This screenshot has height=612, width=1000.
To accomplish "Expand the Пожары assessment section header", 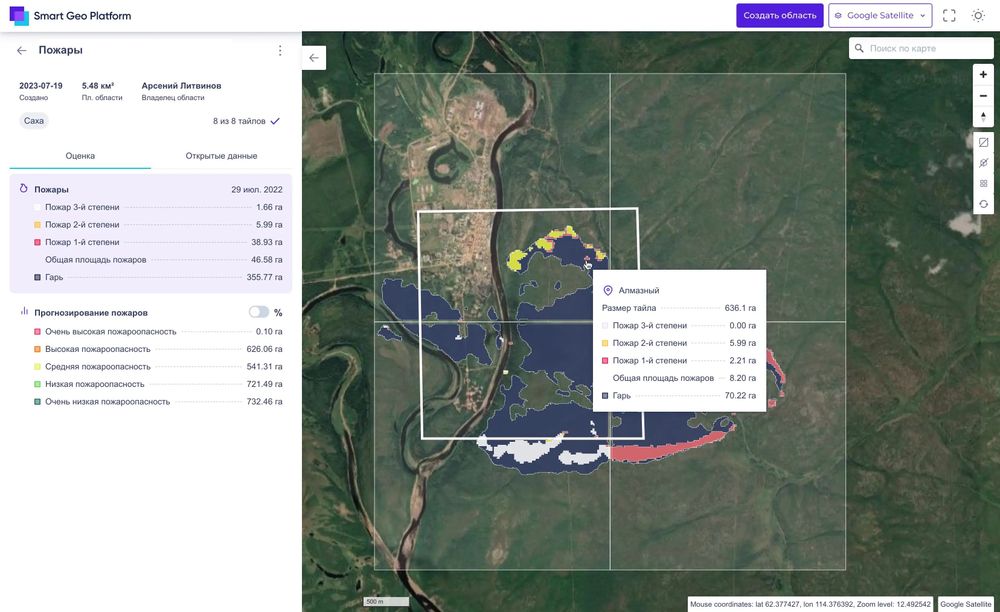I will tap(151, 189).
